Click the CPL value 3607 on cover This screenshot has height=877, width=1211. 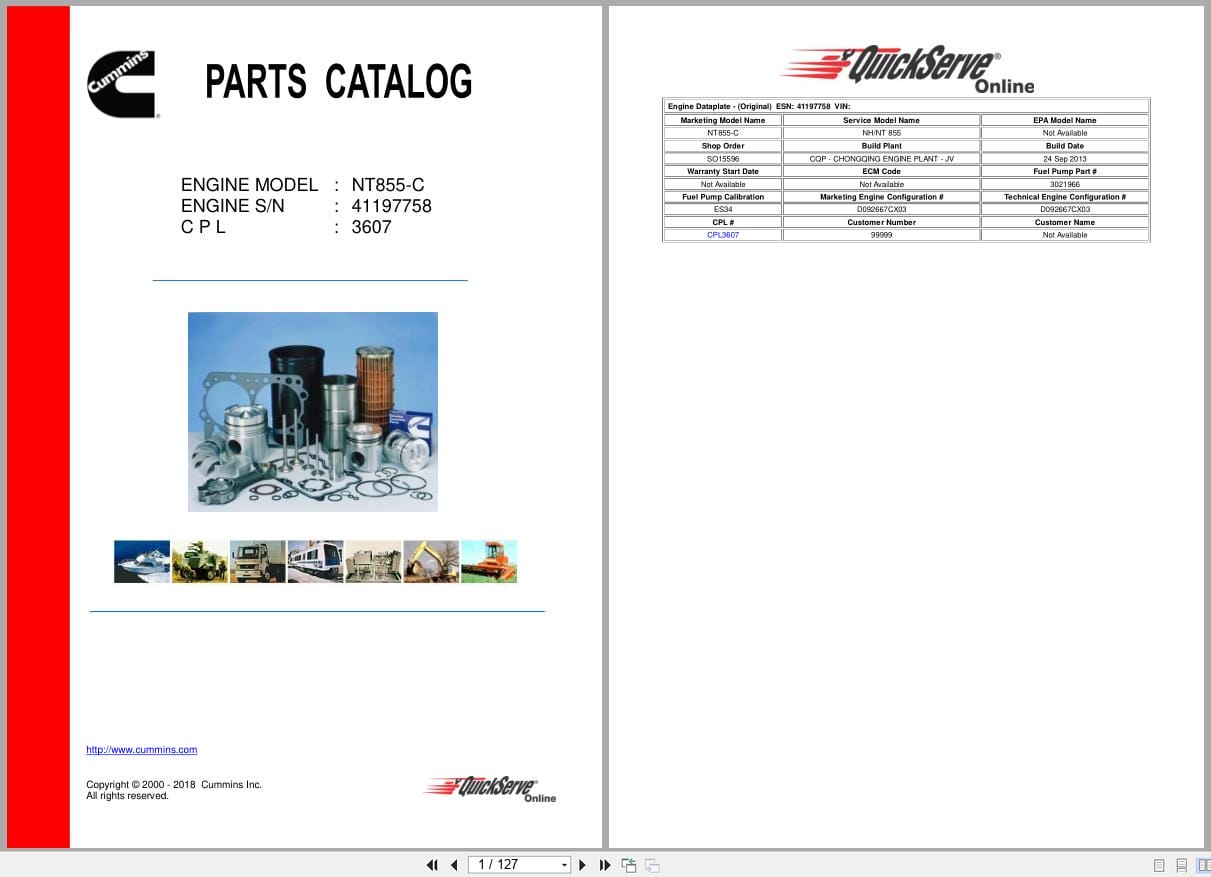click(371, 227)
